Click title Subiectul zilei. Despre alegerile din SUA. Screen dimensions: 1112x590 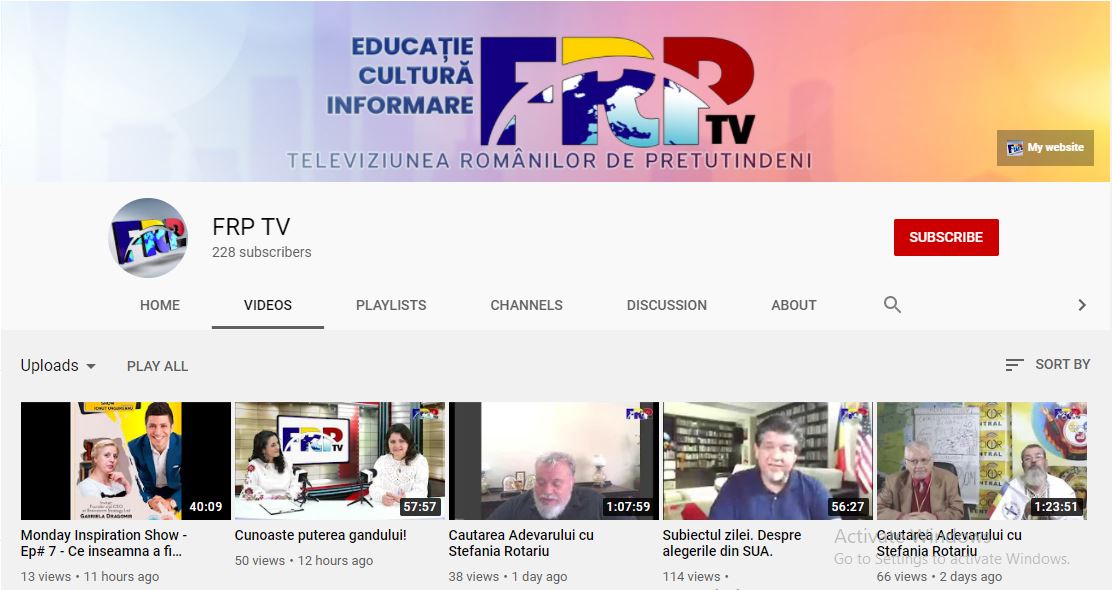point(732,543)
